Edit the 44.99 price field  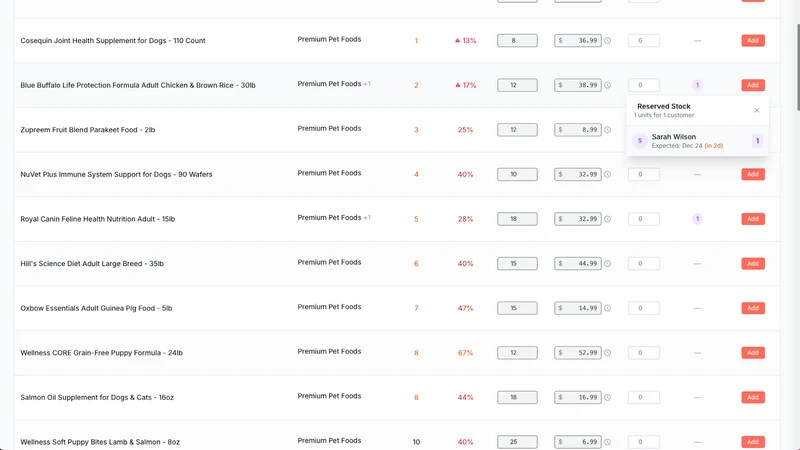(578, 263)
